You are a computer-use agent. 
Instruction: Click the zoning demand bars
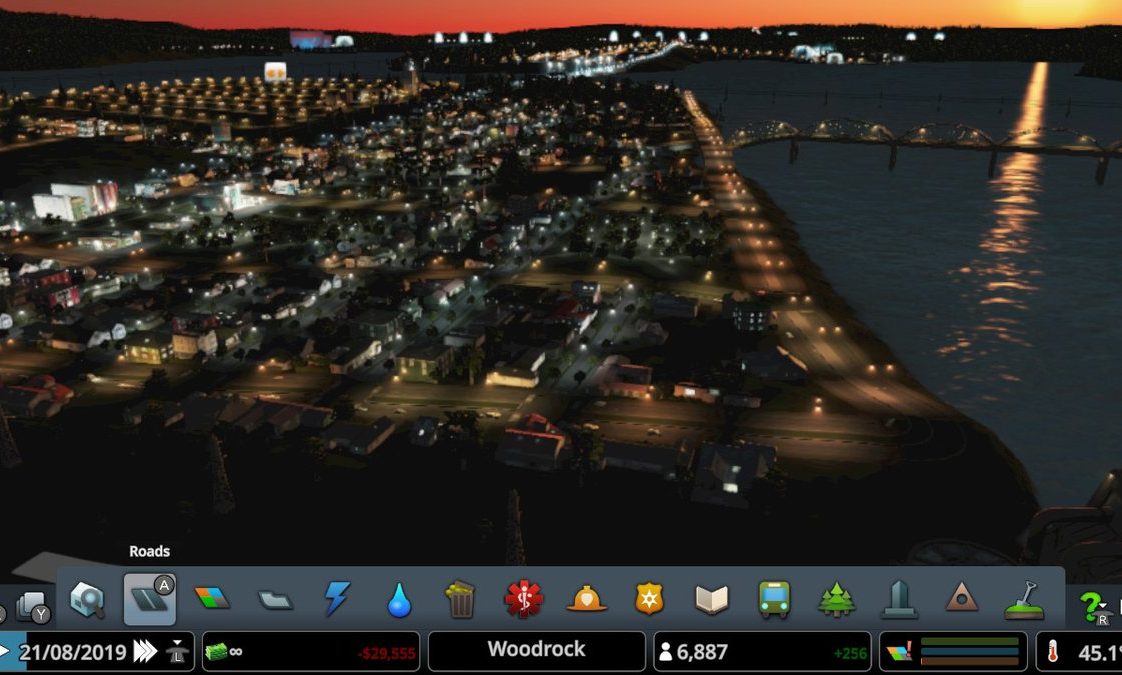[x=970, y=651]
